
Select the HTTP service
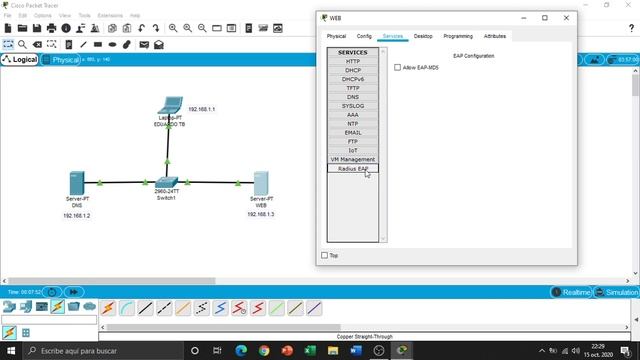pos(353,61)
